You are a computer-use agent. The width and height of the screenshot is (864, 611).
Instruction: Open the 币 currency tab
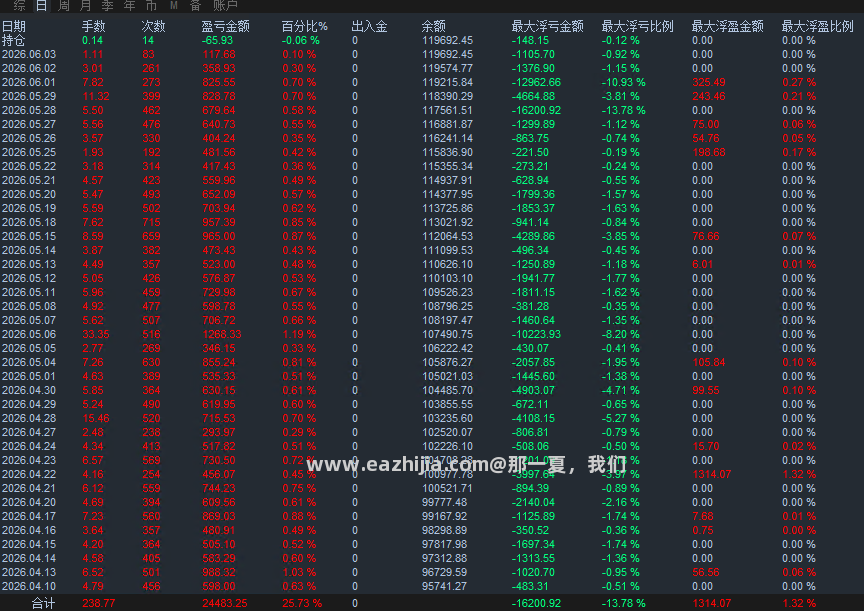[x=151, y=6]
